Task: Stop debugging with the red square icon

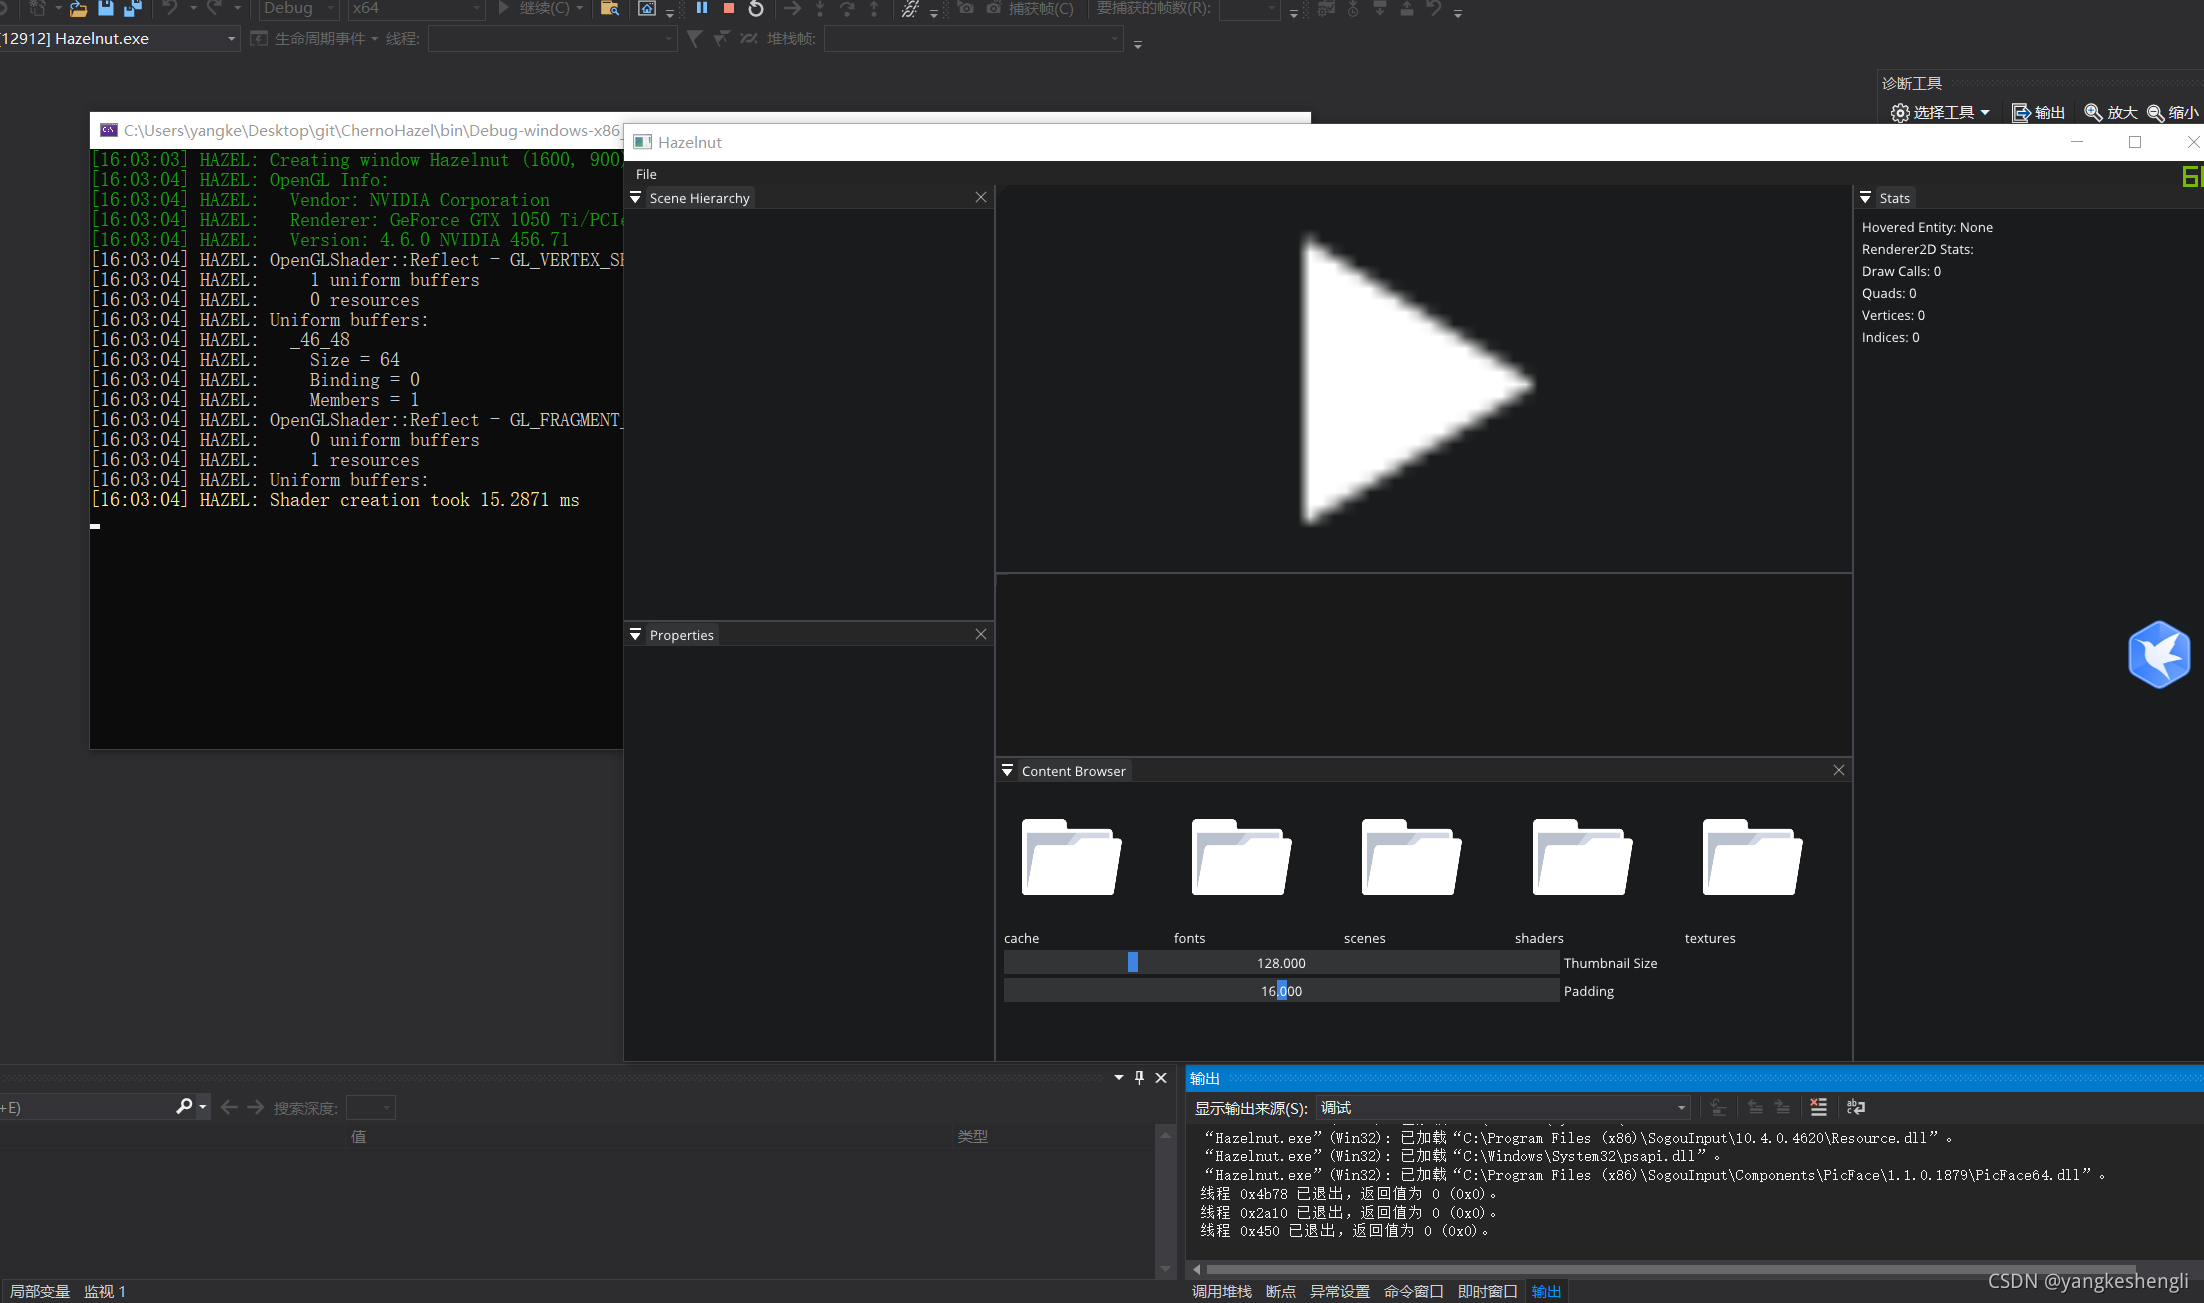Action: [x=729, y=8]
